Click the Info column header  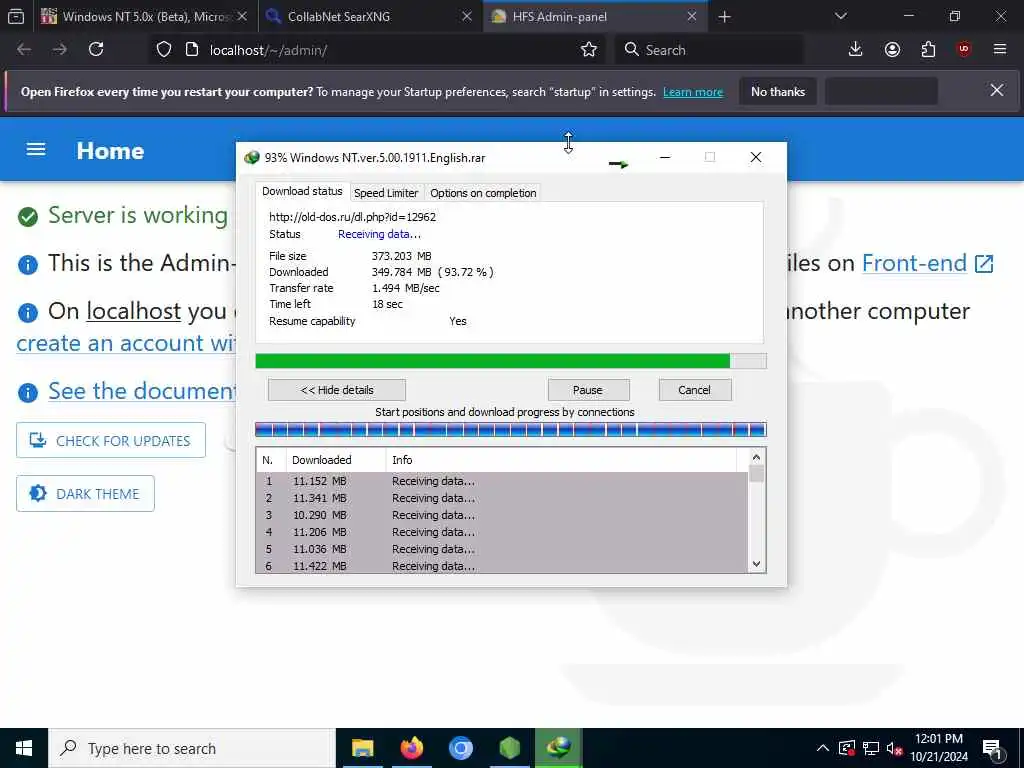pos(561,460)
